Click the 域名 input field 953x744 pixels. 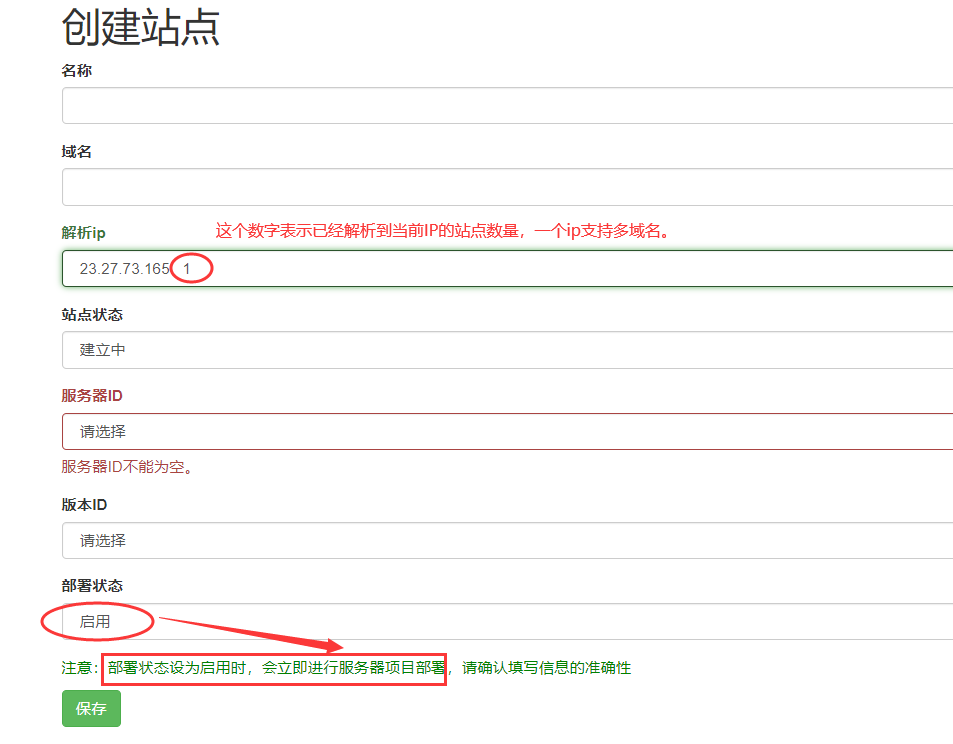(x=507, y=187)
